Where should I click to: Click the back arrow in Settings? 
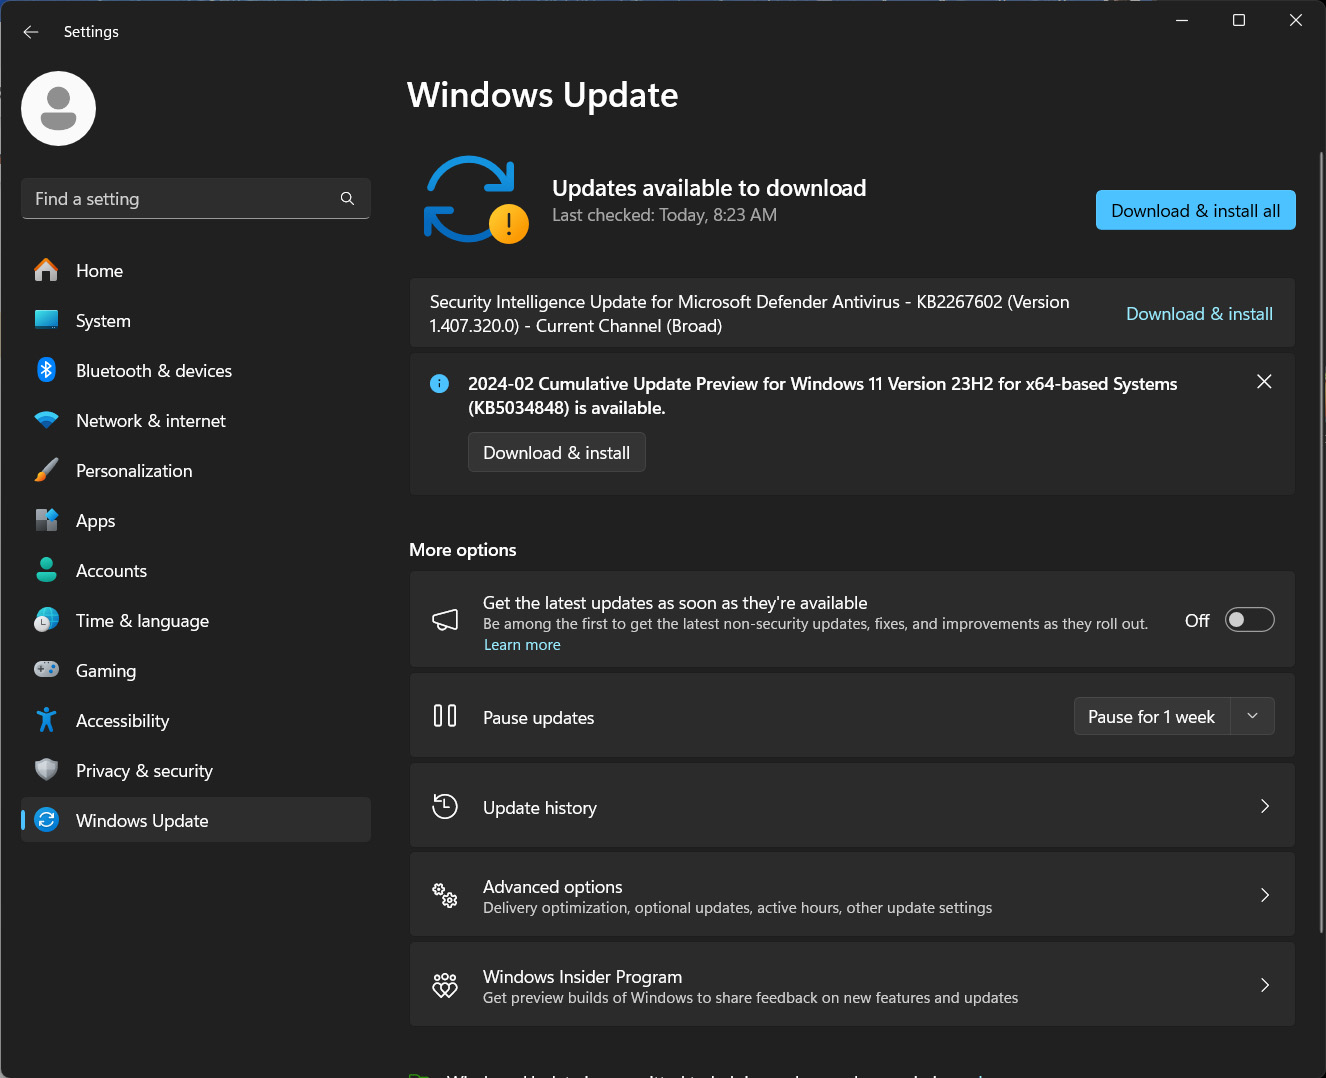point(30,31)
